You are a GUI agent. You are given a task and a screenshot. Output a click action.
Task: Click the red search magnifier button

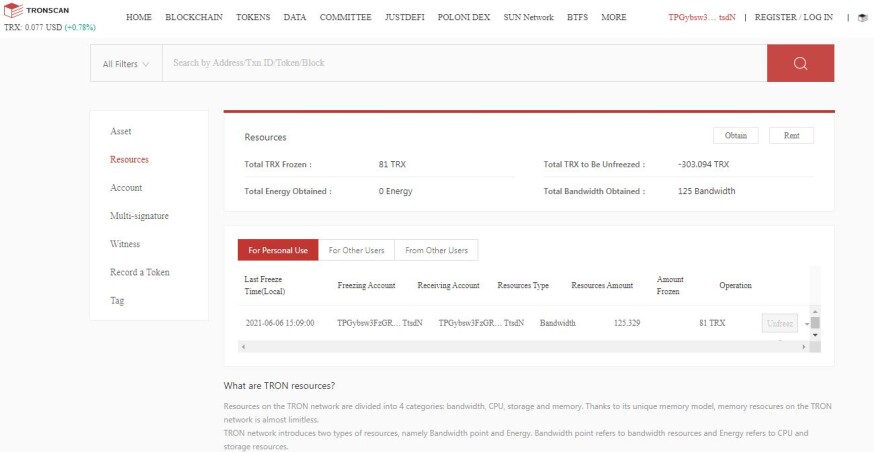800,63
